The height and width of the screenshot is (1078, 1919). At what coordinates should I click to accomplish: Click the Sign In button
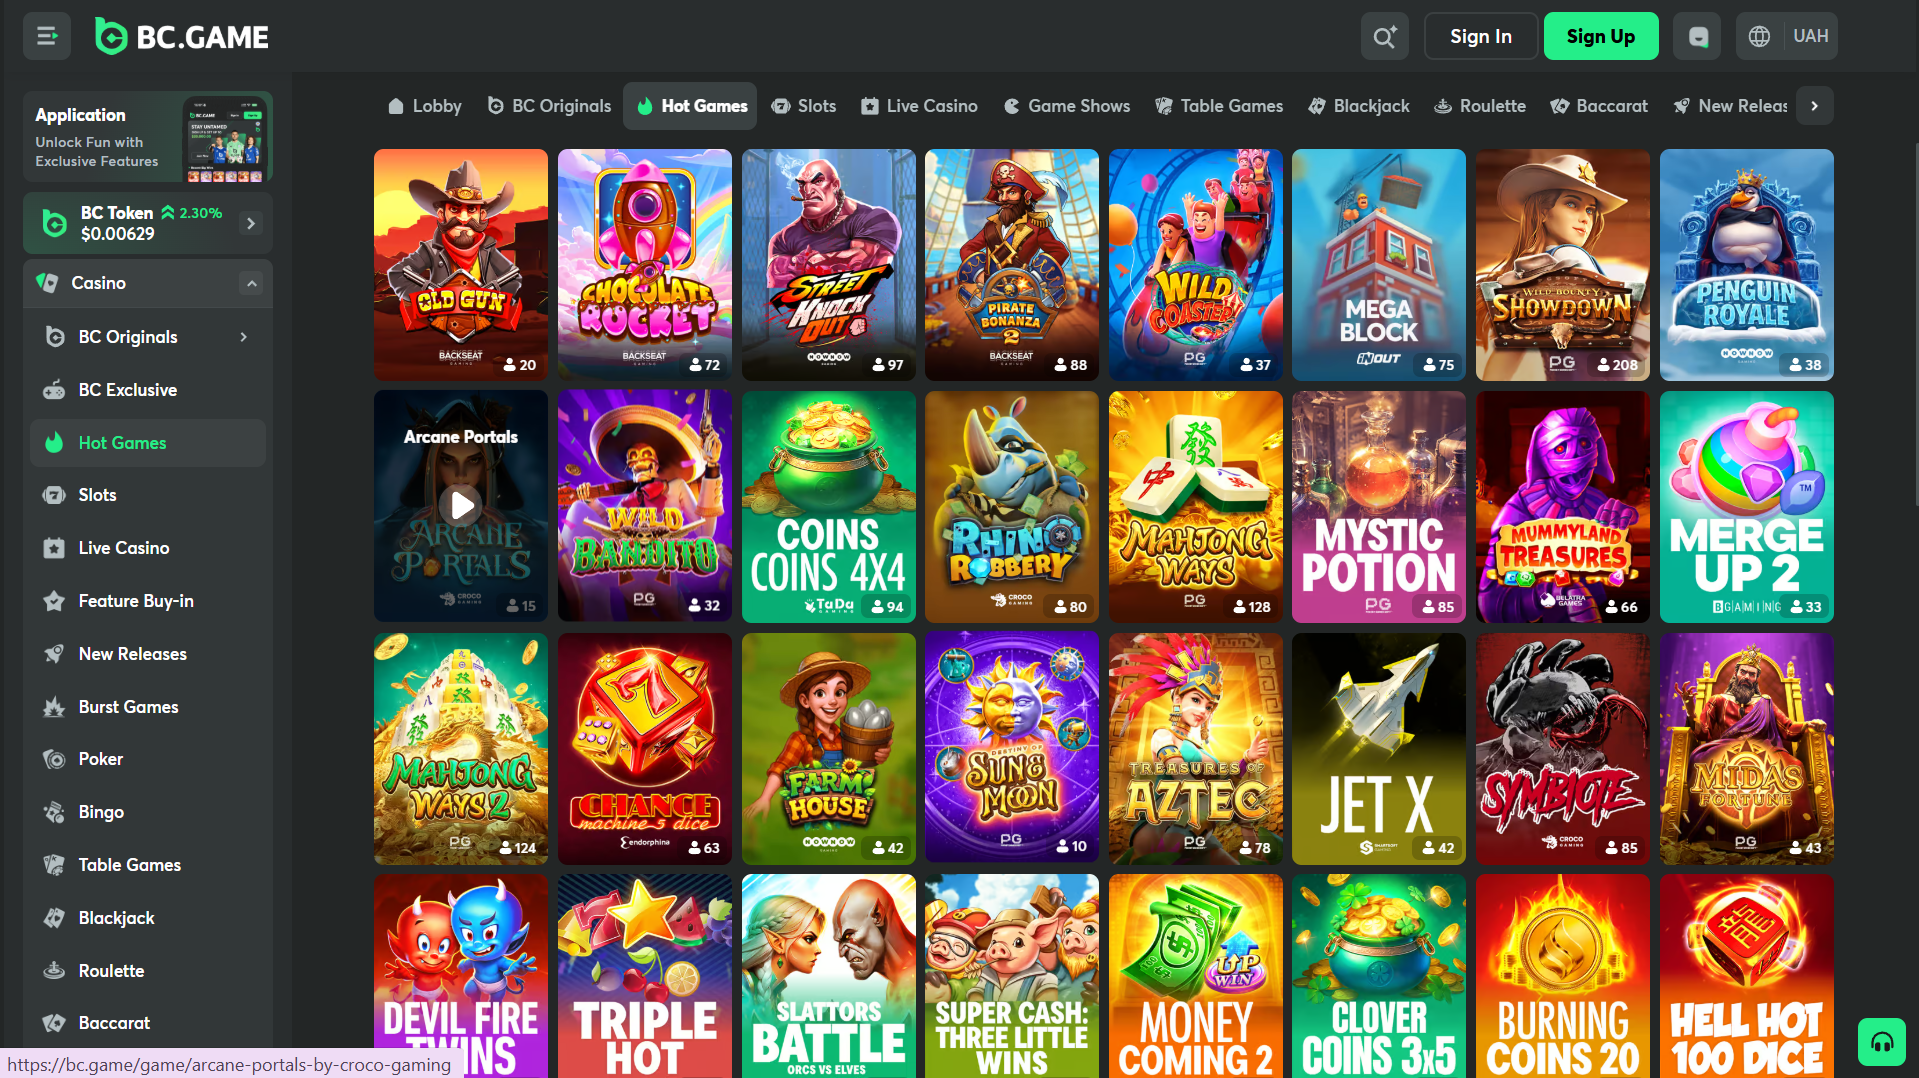point(1481,36)
